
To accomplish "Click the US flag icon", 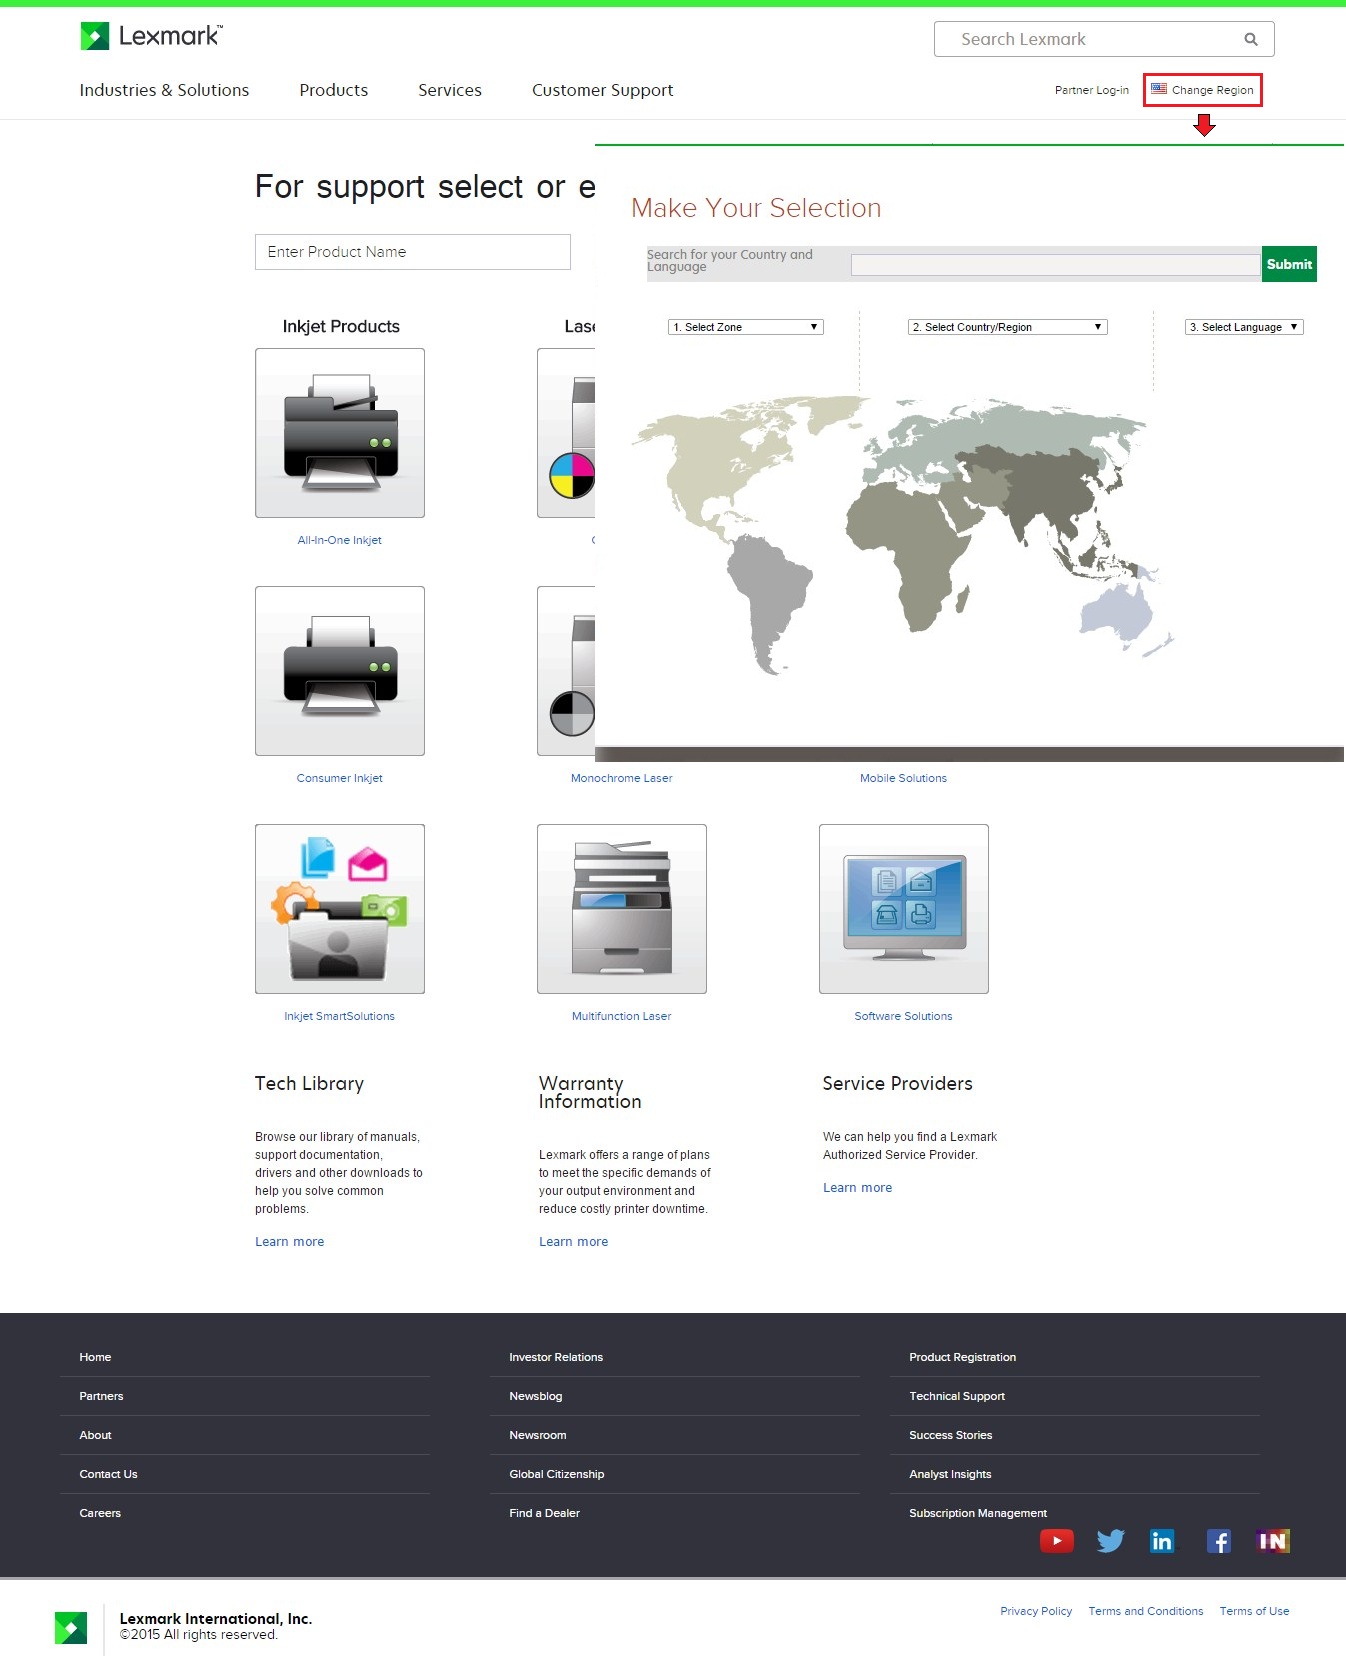I will [1158, 89].
